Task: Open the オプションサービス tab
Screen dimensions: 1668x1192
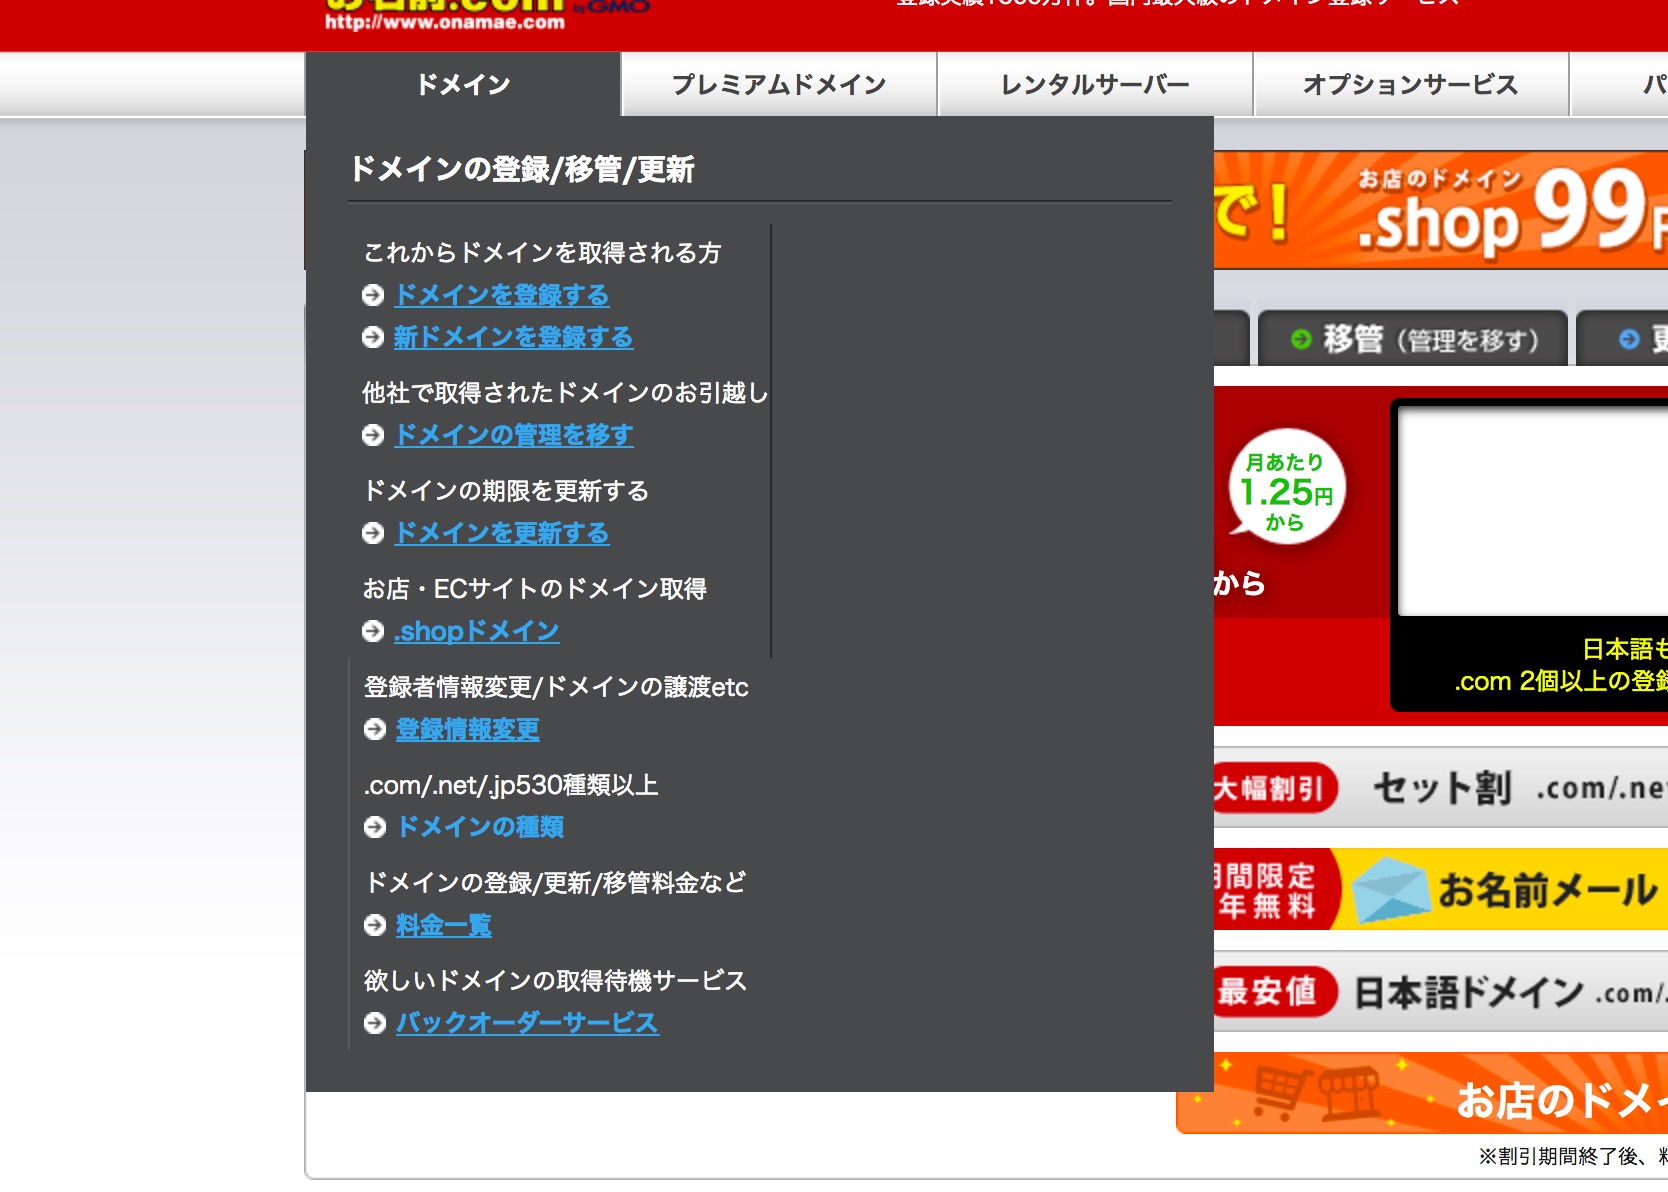Action: (x=1411, y=84)
